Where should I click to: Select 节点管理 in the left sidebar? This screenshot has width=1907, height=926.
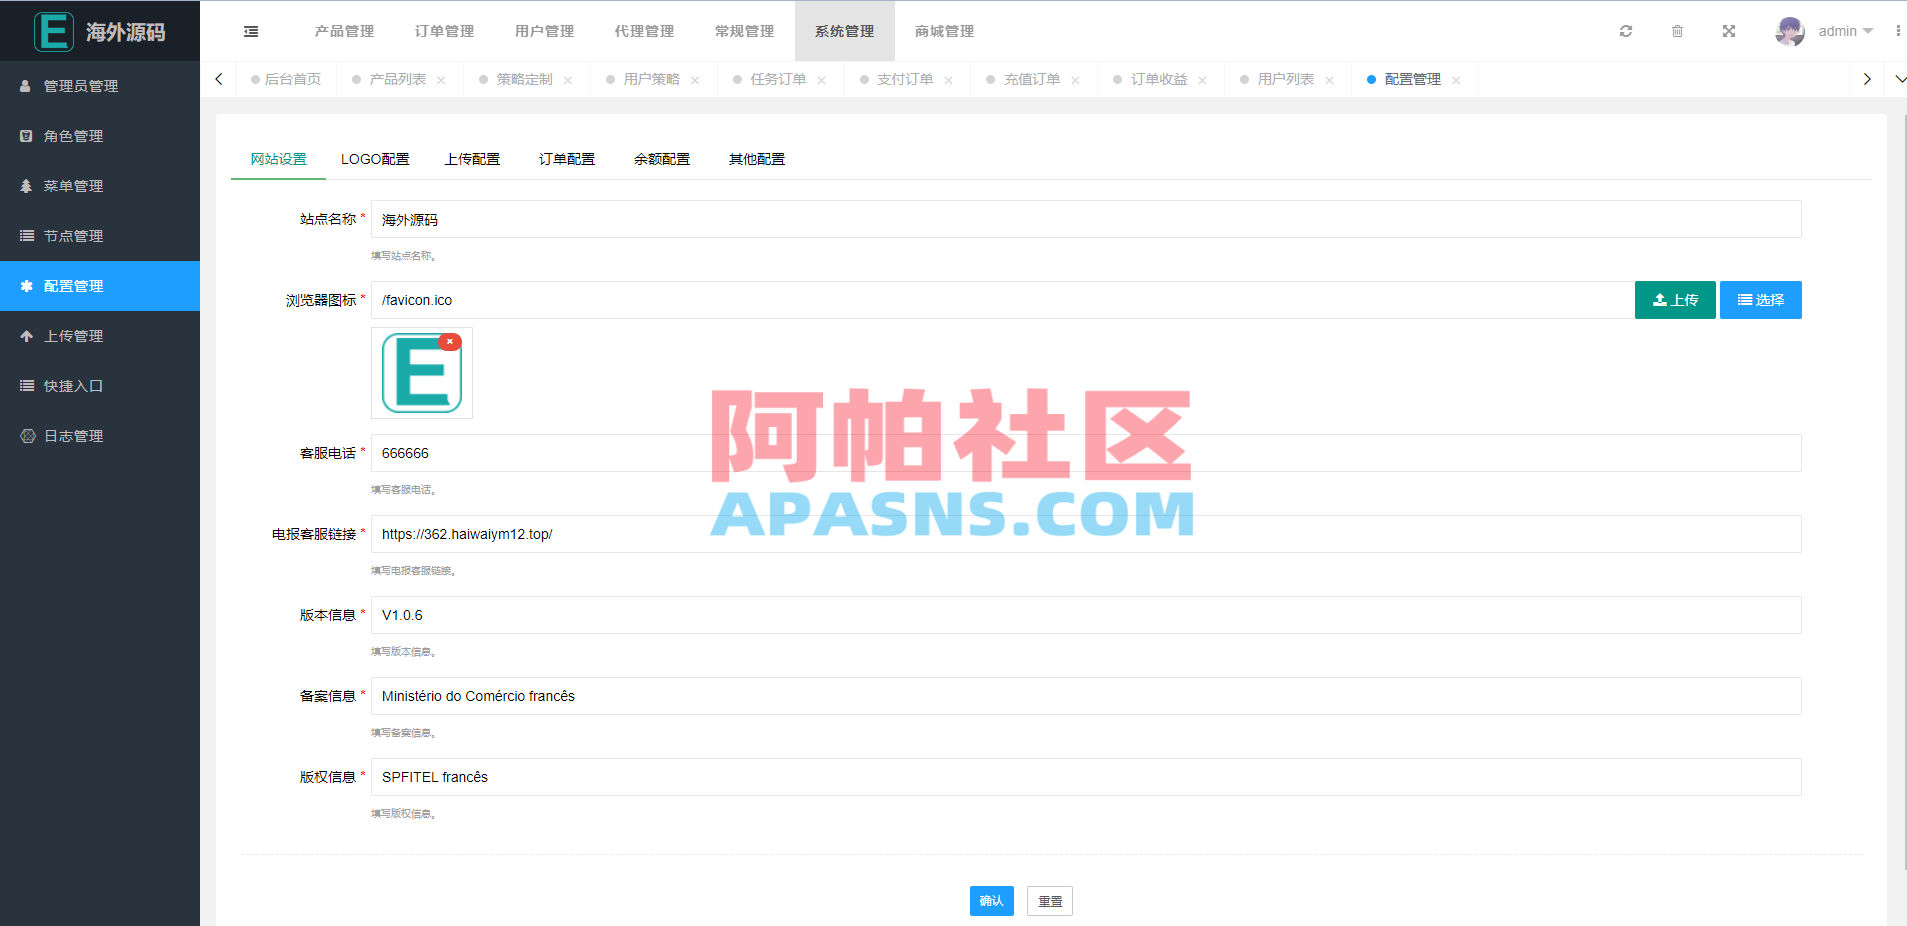(72, 235)
